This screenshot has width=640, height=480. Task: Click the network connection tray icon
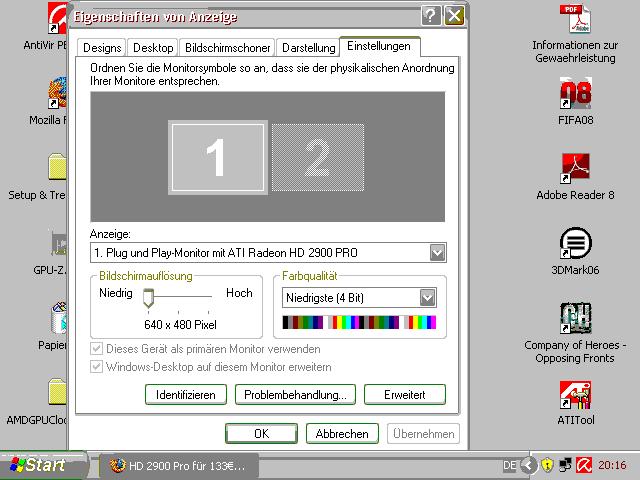coord(565,465)
